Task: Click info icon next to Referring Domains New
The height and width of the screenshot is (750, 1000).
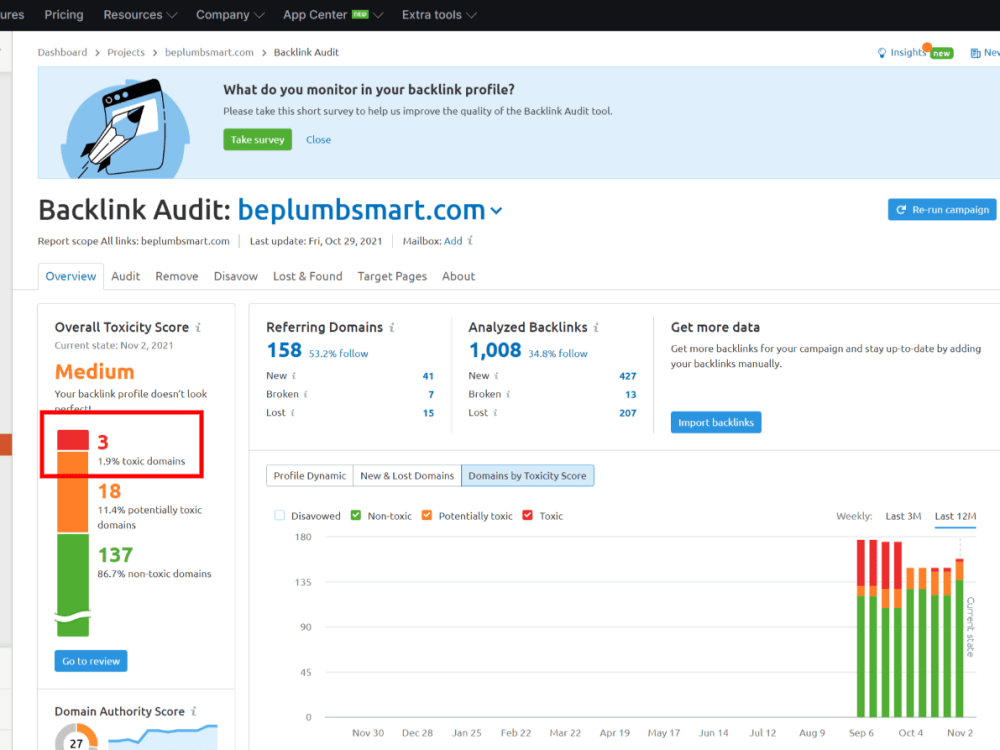Action: coord(294,376)
